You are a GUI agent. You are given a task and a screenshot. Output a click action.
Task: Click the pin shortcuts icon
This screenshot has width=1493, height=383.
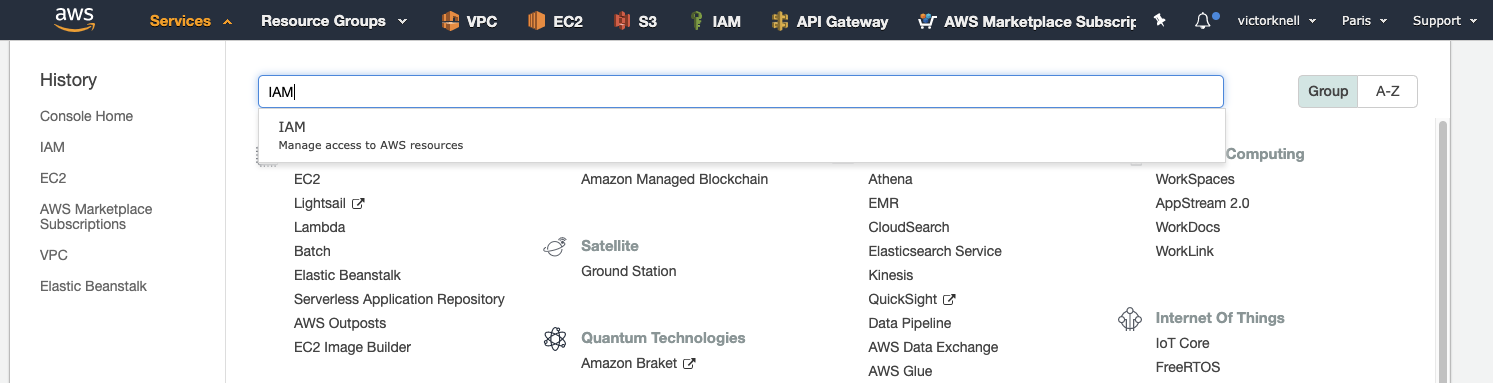(1159, 21)
